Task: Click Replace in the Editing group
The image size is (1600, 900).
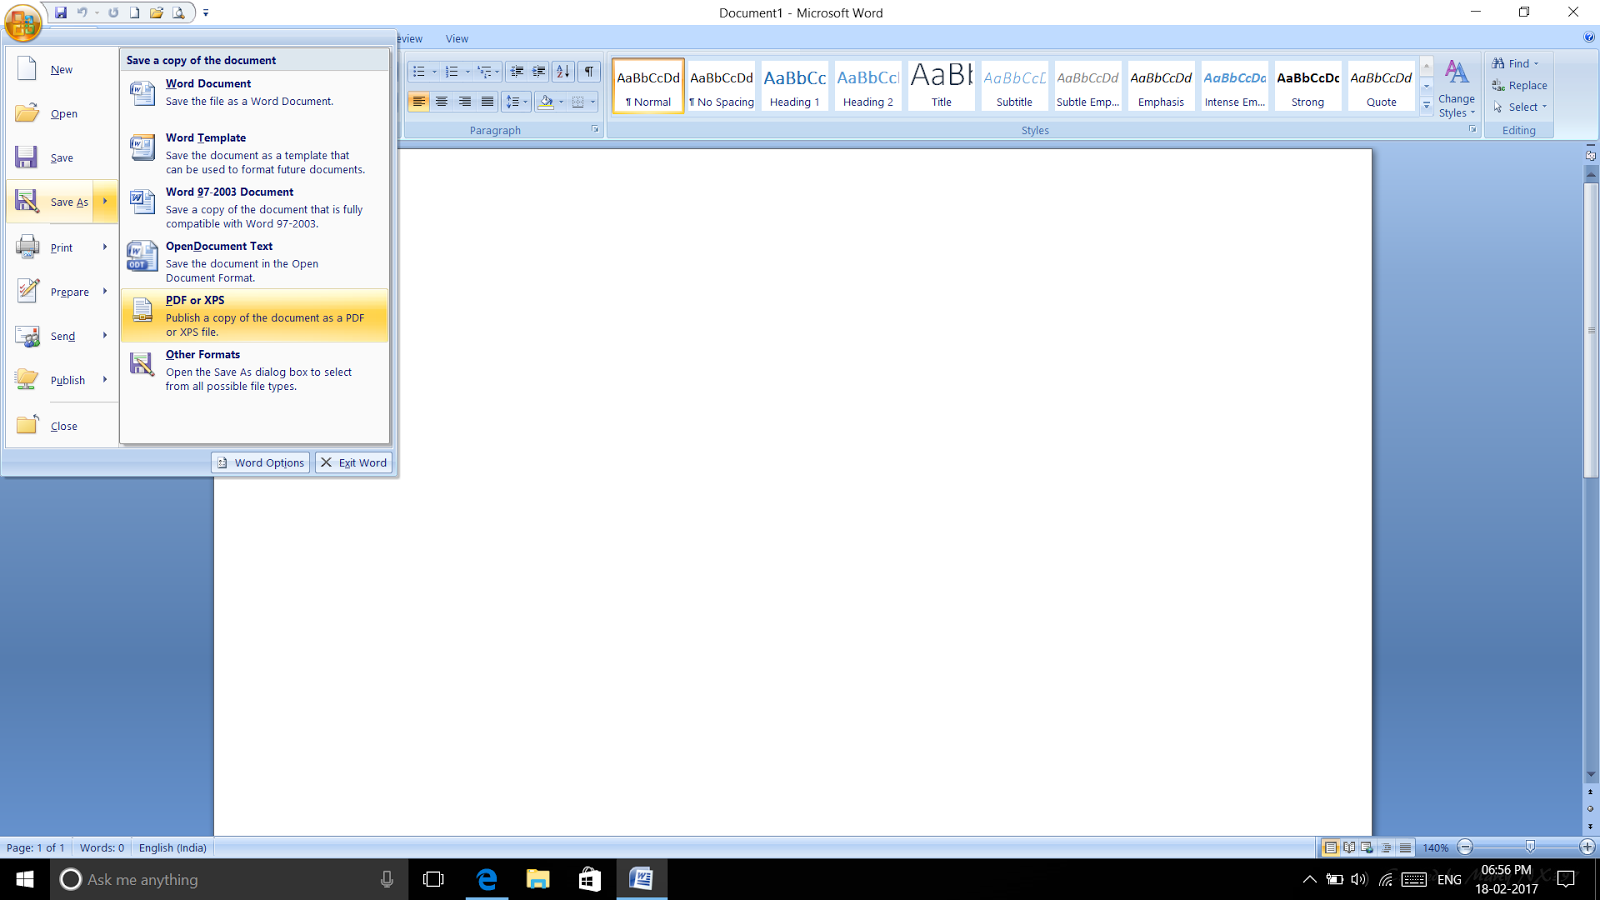Action: point(1520,86)
